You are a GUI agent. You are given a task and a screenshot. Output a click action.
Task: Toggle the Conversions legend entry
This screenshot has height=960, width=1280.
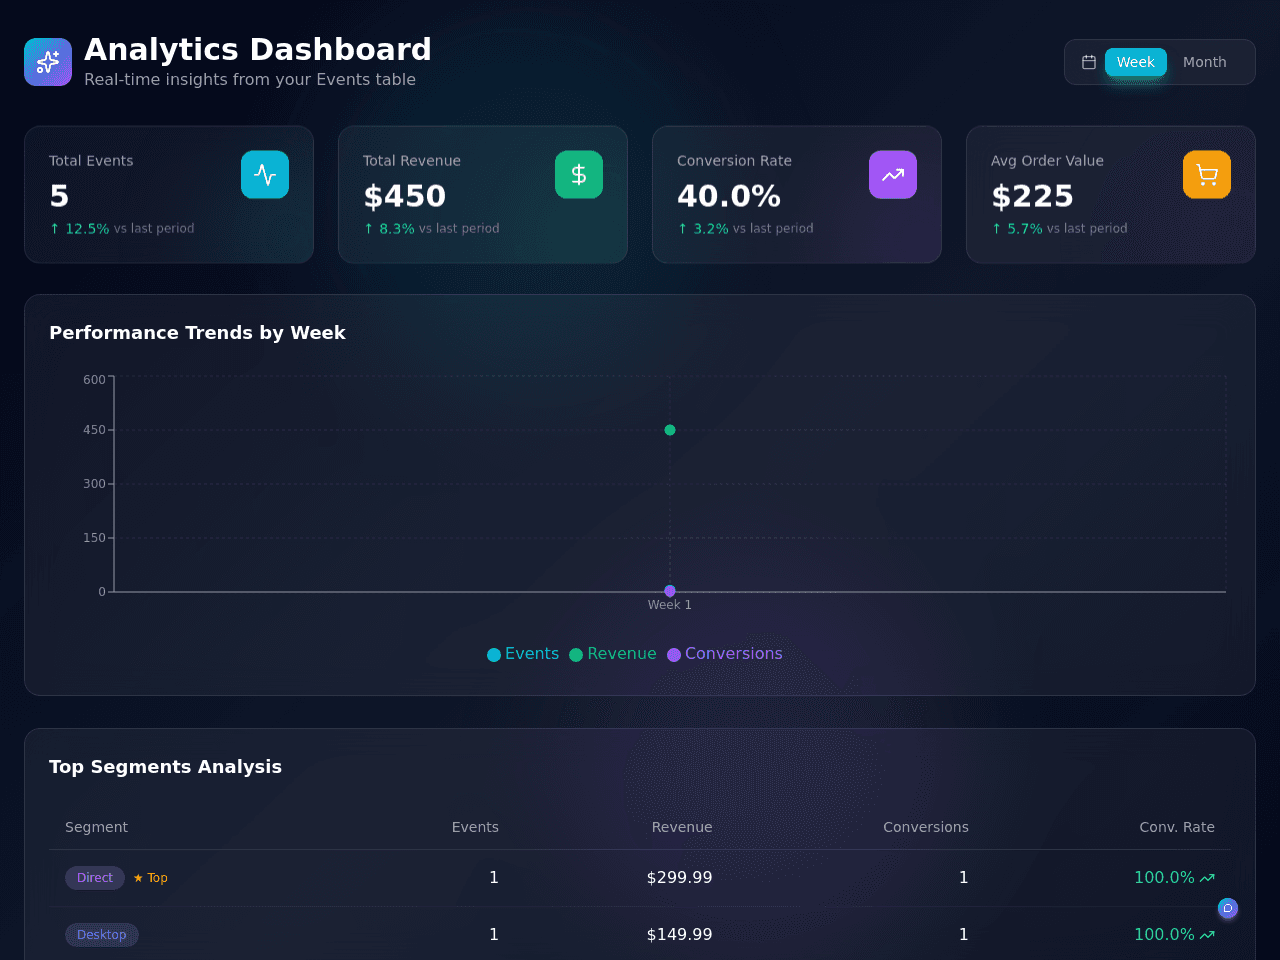[725, 654]
